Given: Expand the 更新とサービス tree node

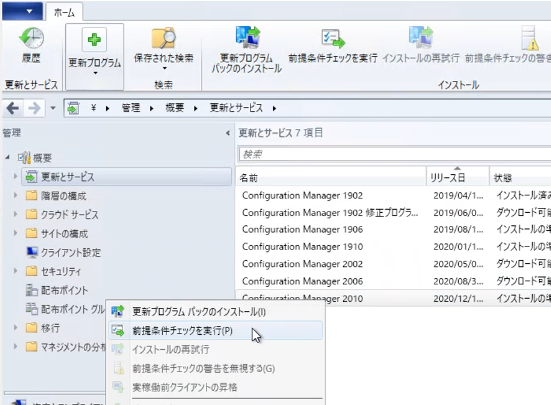Looking at the screenshot, I should click(15, 176).
